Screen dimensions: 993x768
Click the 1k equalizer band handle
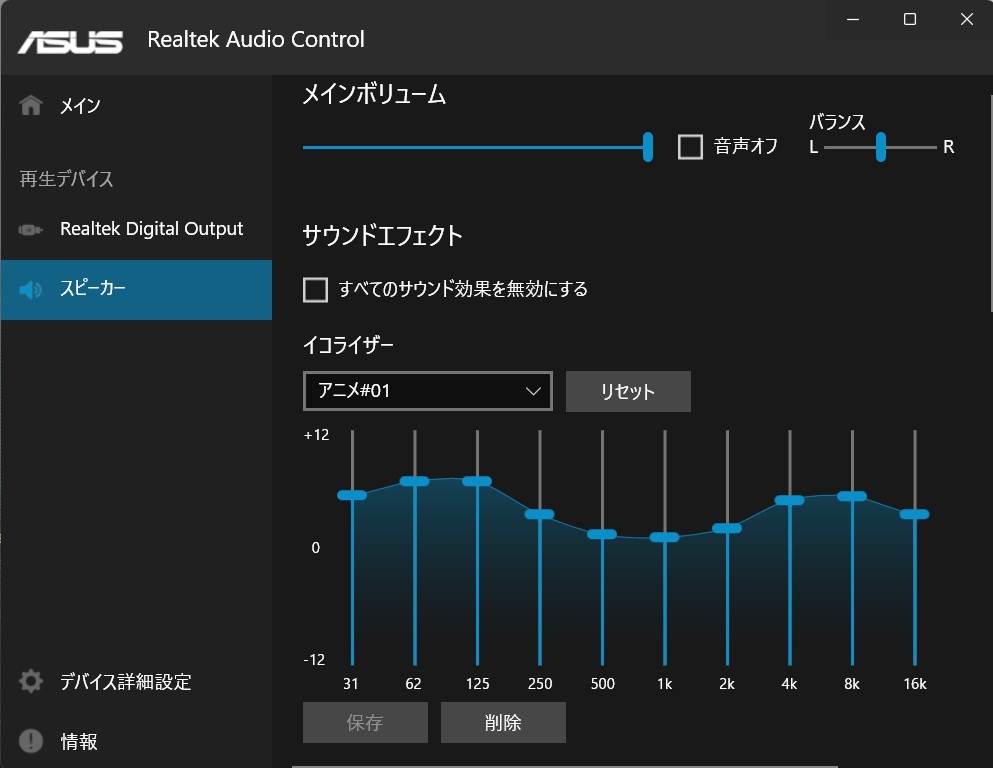[664, 537]
